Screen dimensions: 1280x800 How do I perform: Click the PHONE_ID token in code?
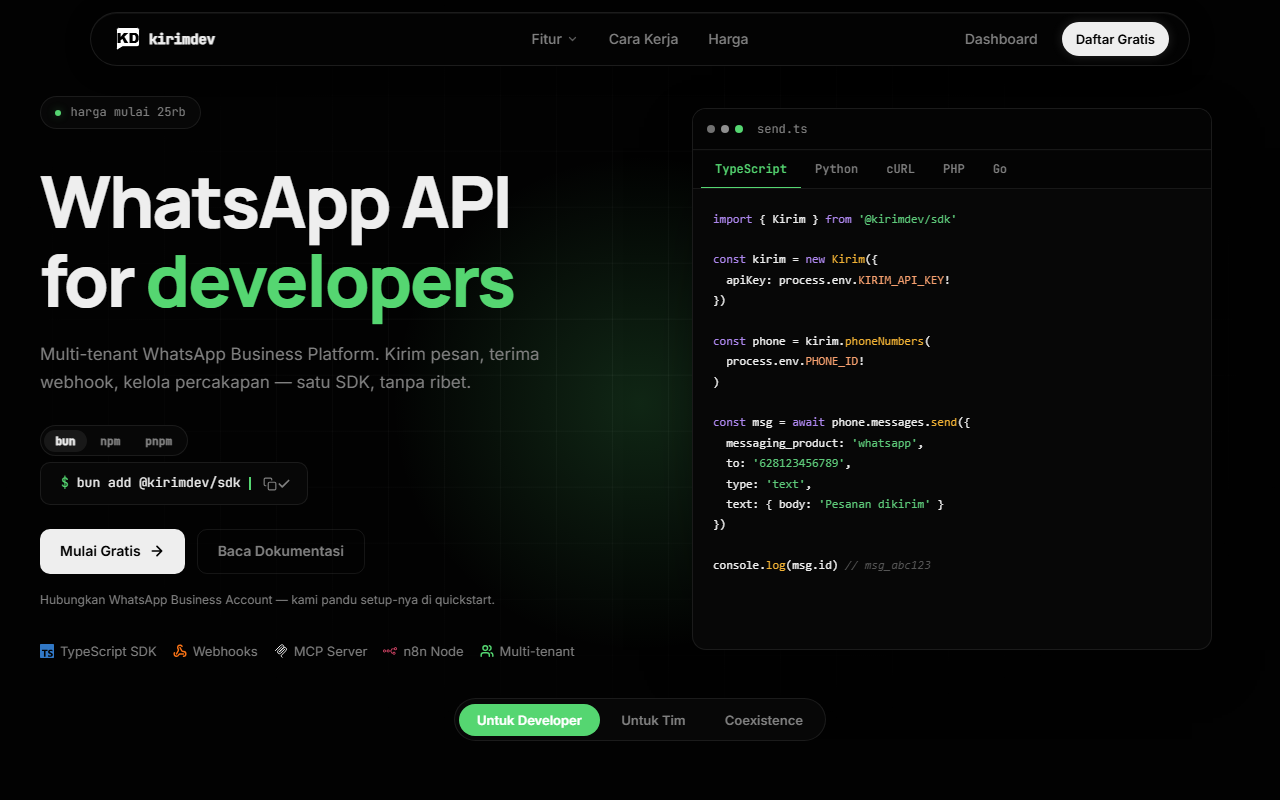click(832, 361)
